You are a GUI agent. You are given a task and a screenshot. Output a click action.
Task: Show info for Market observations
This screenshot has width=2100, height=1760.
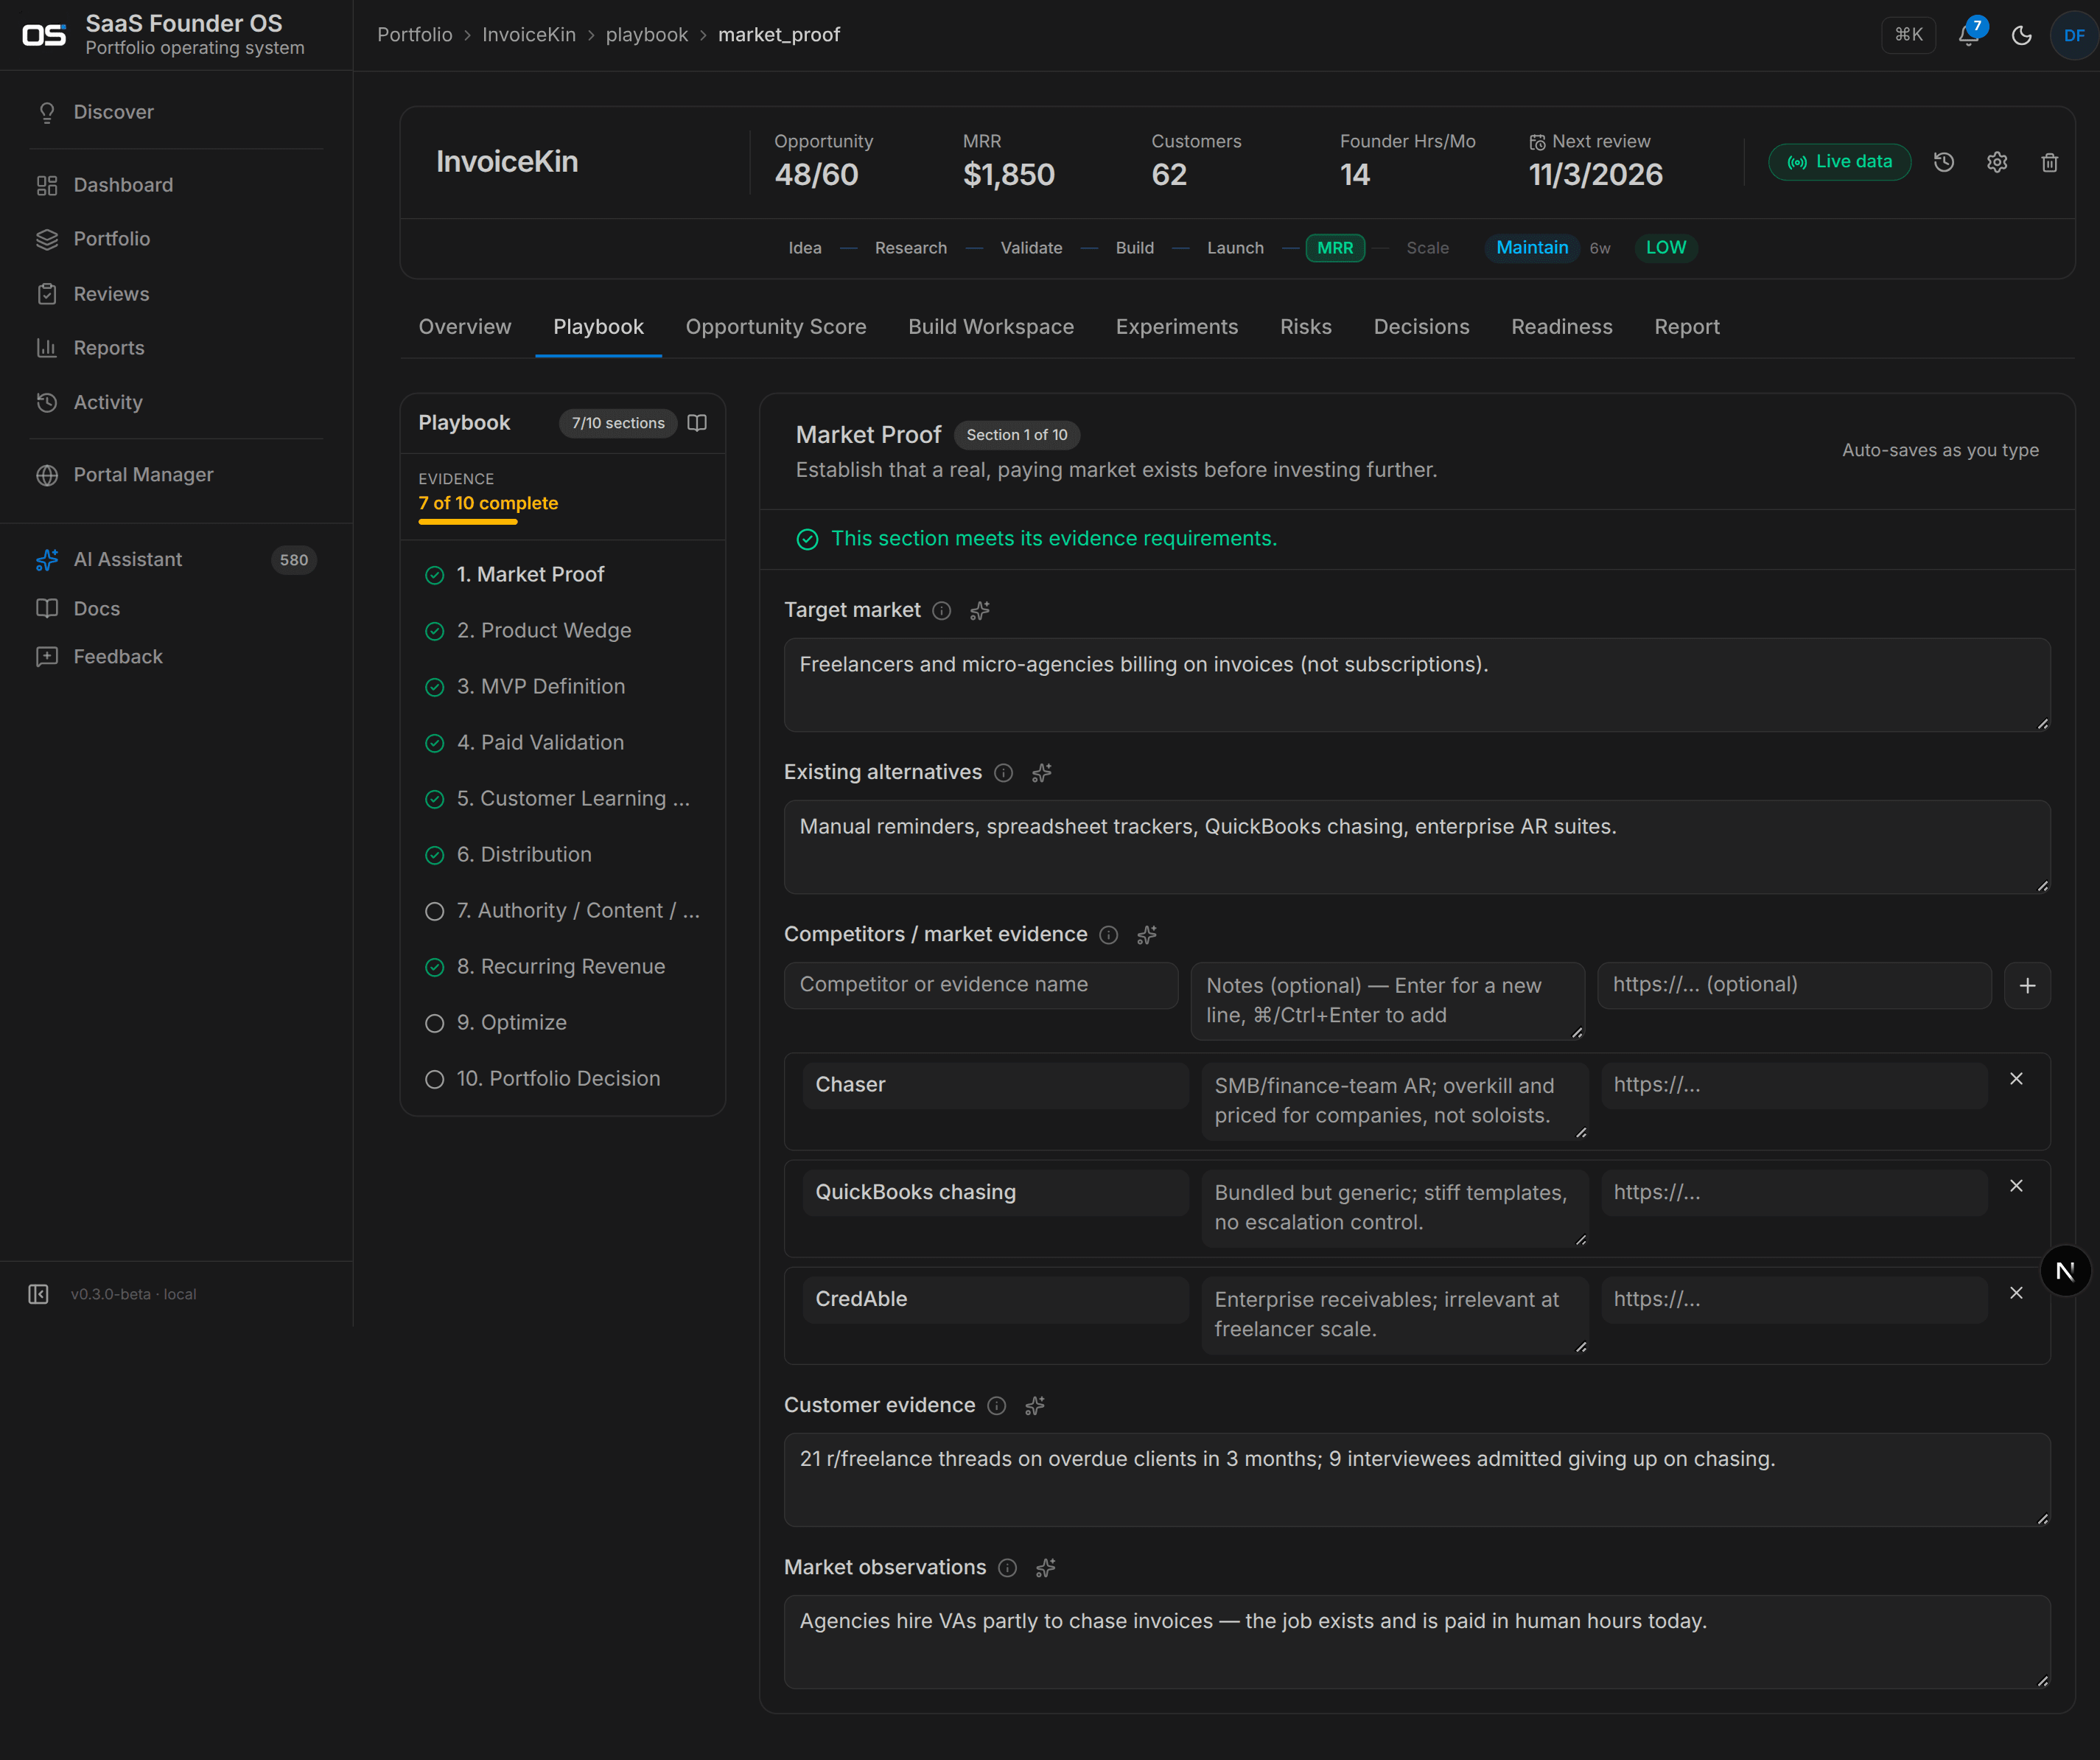click(x=1008, y=1567)
